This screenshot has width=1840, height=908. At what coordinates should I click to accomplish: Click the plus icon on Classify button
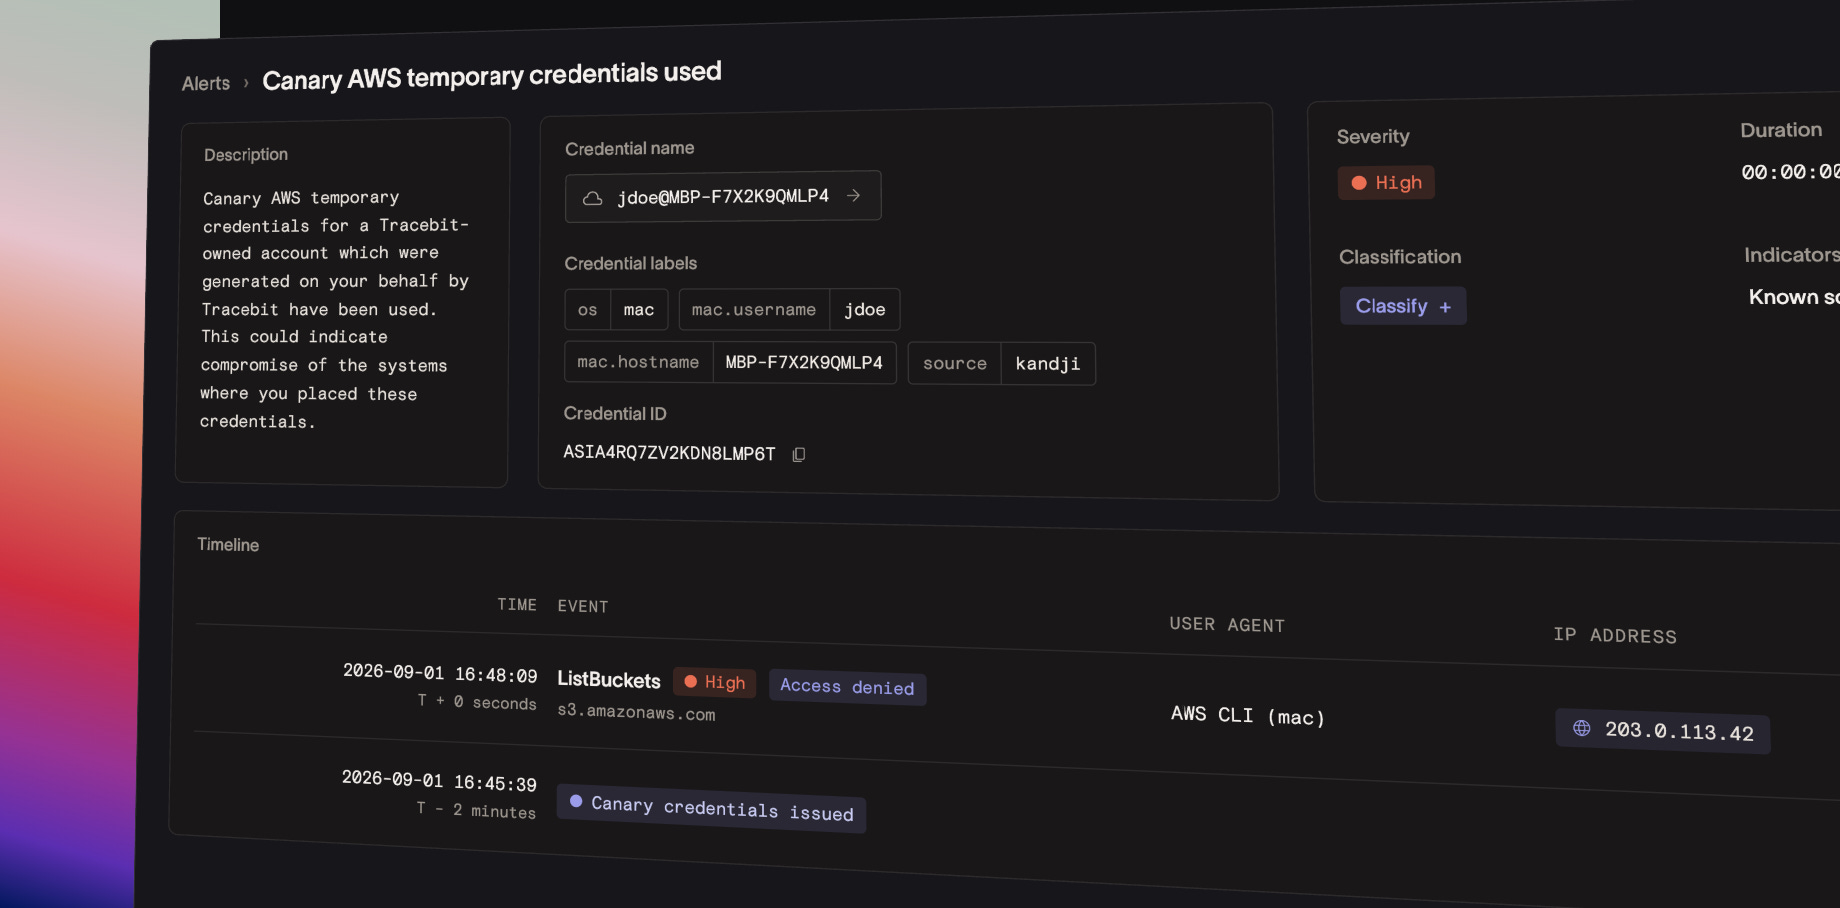[1445, 307]
